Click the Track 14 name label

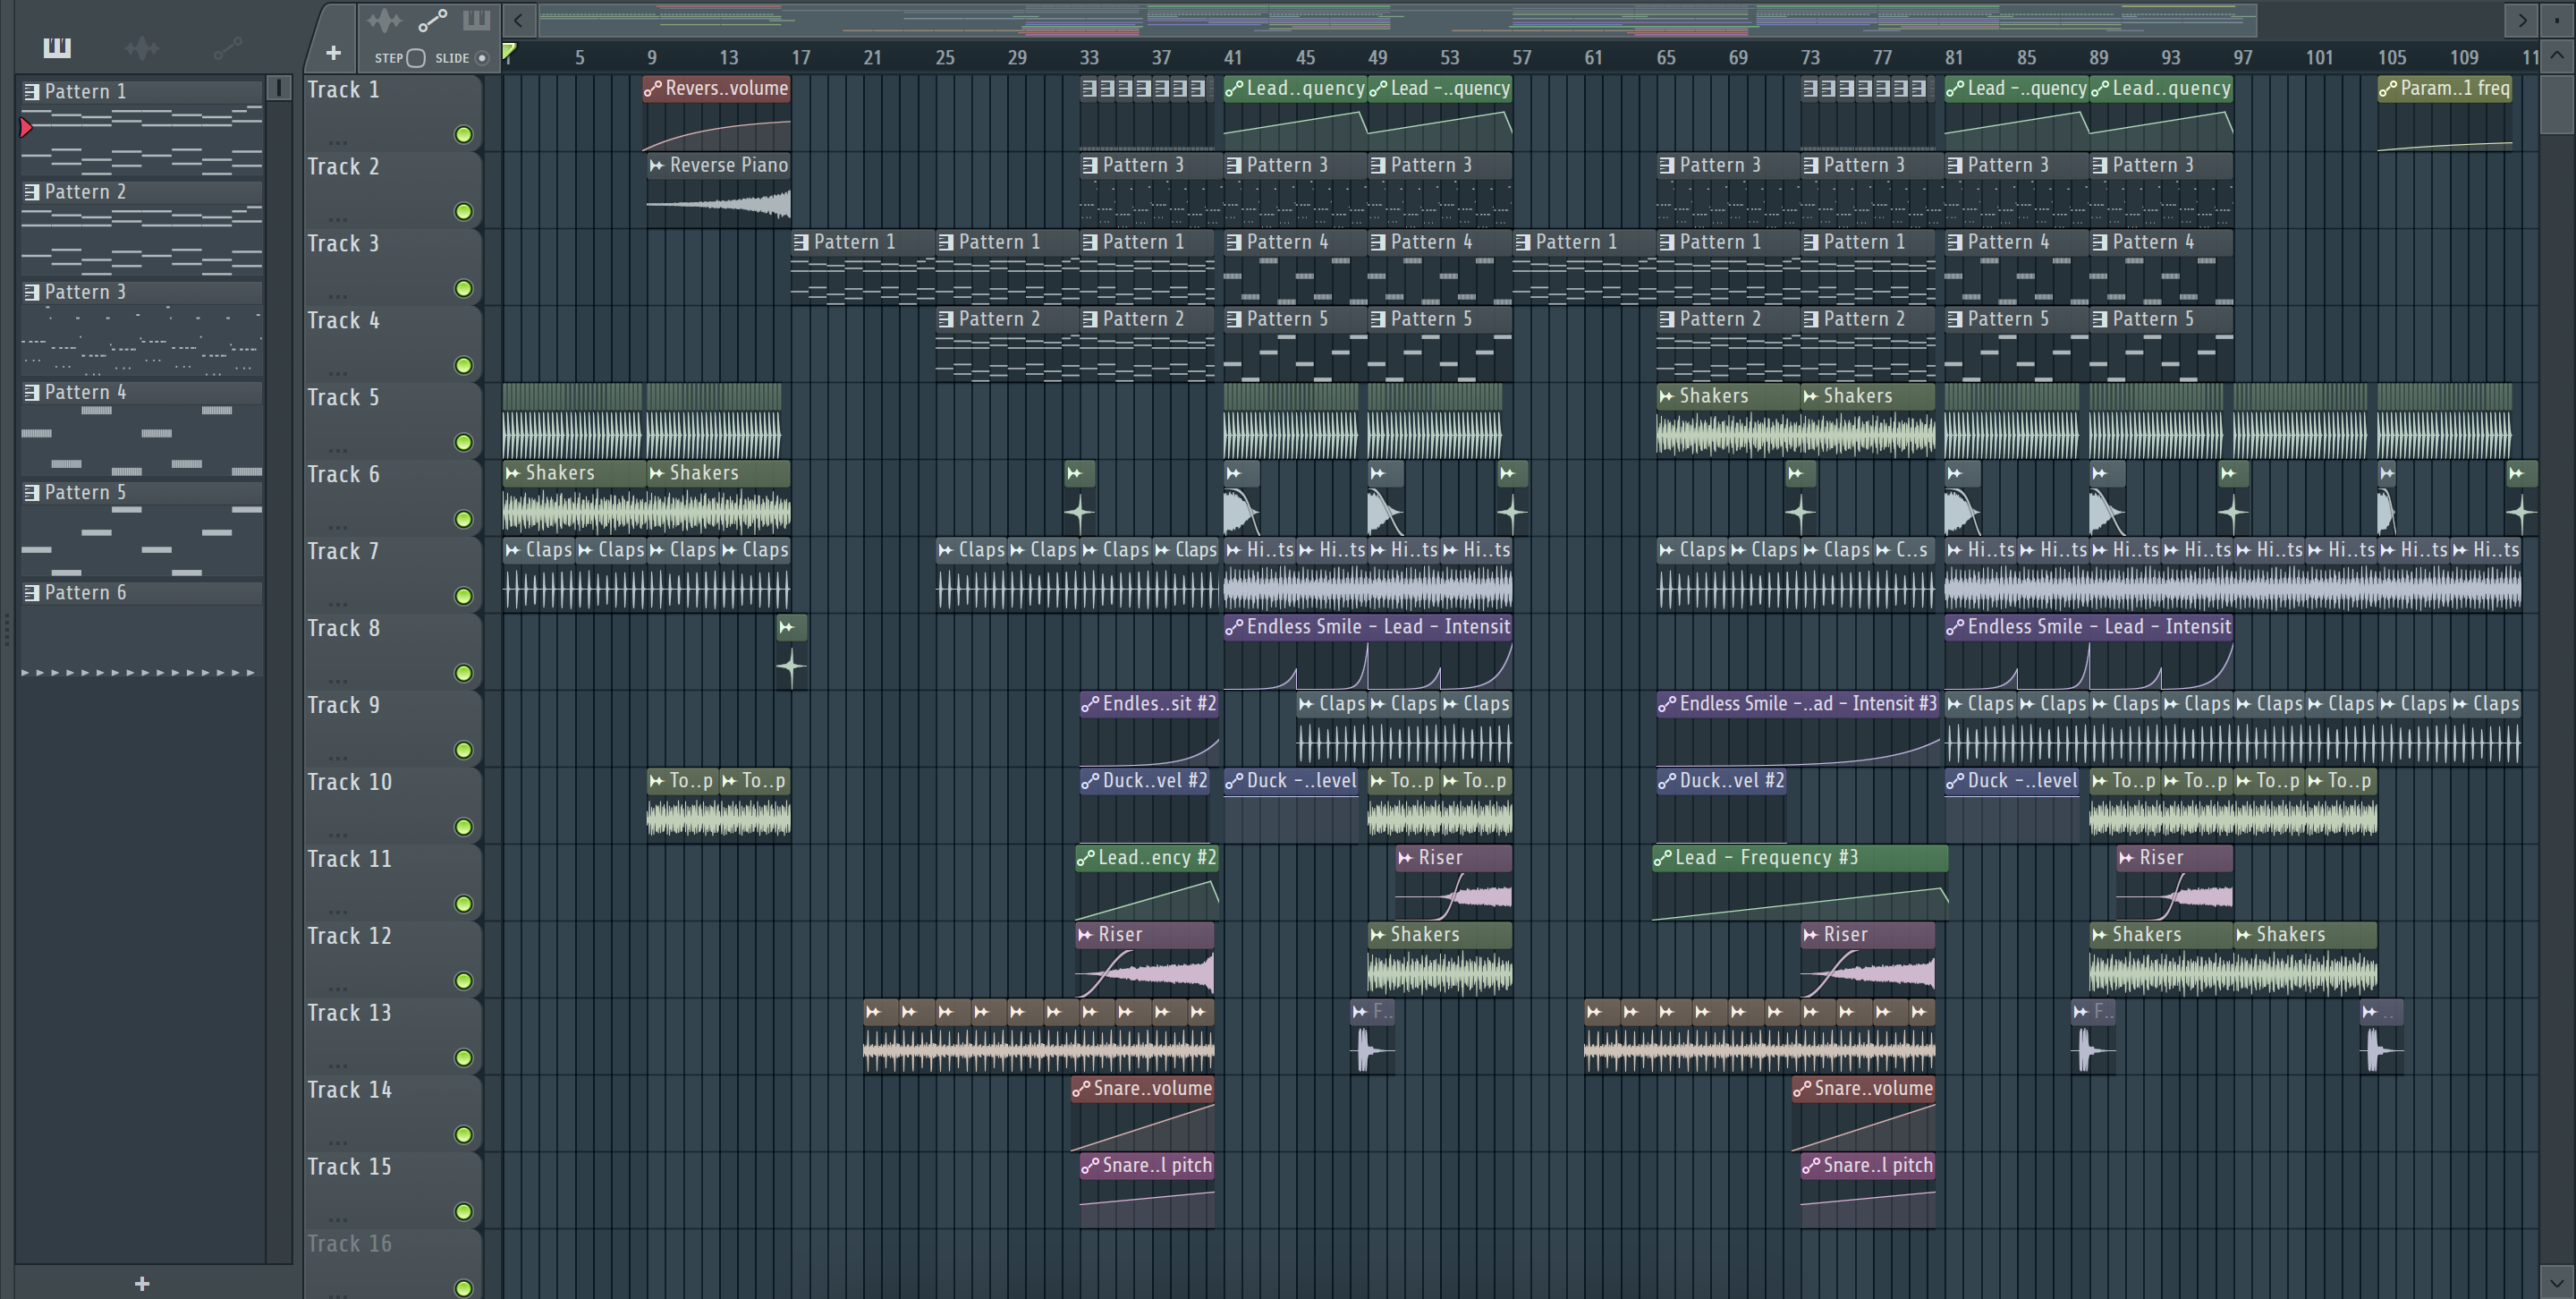pos(349,1091)
